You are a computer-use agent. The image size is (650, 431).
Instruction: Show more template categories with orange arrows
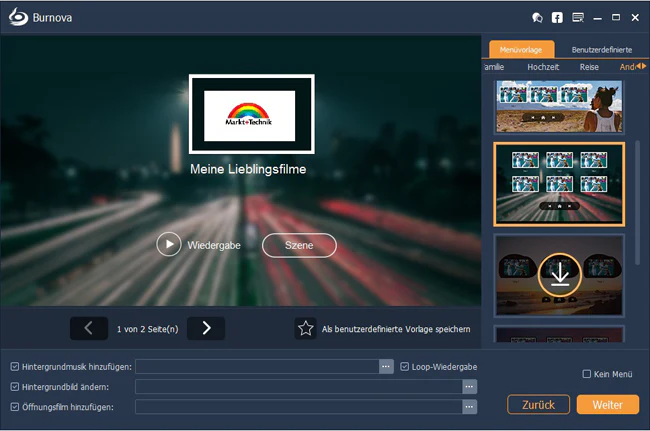point(641,66)
